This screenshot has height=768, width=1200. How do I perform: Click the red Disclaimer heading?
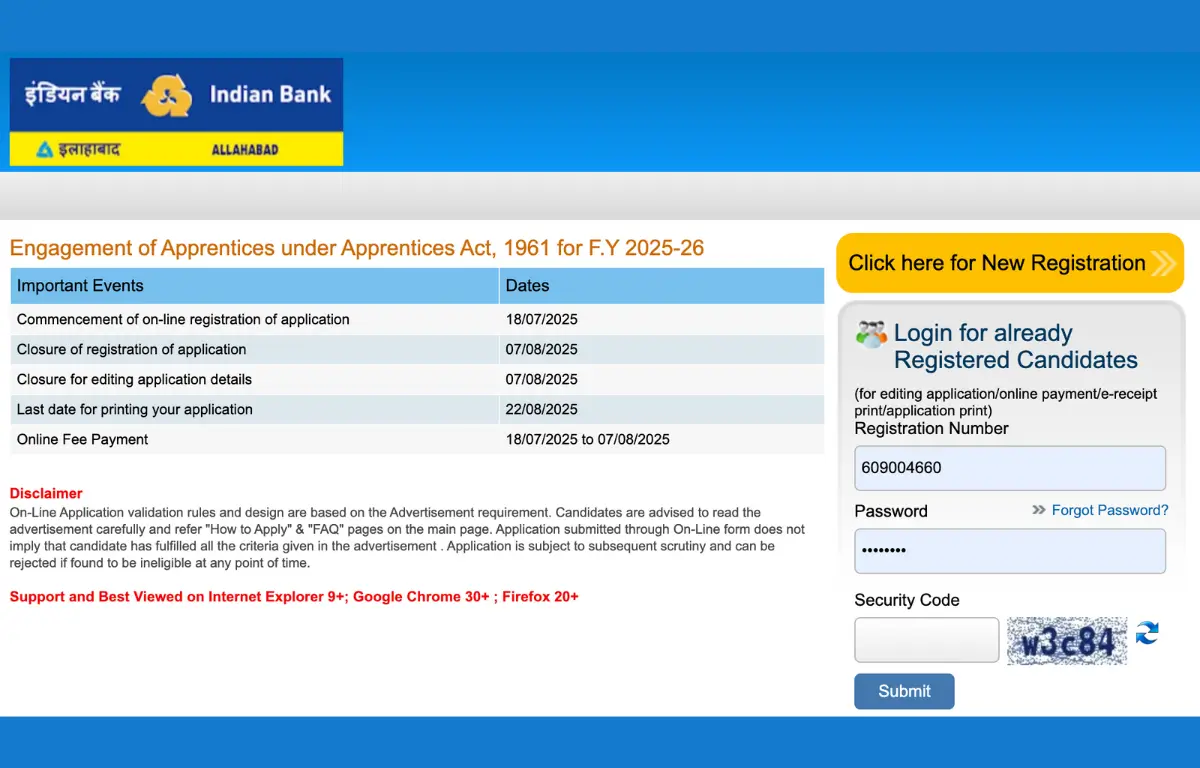point(46,493)
